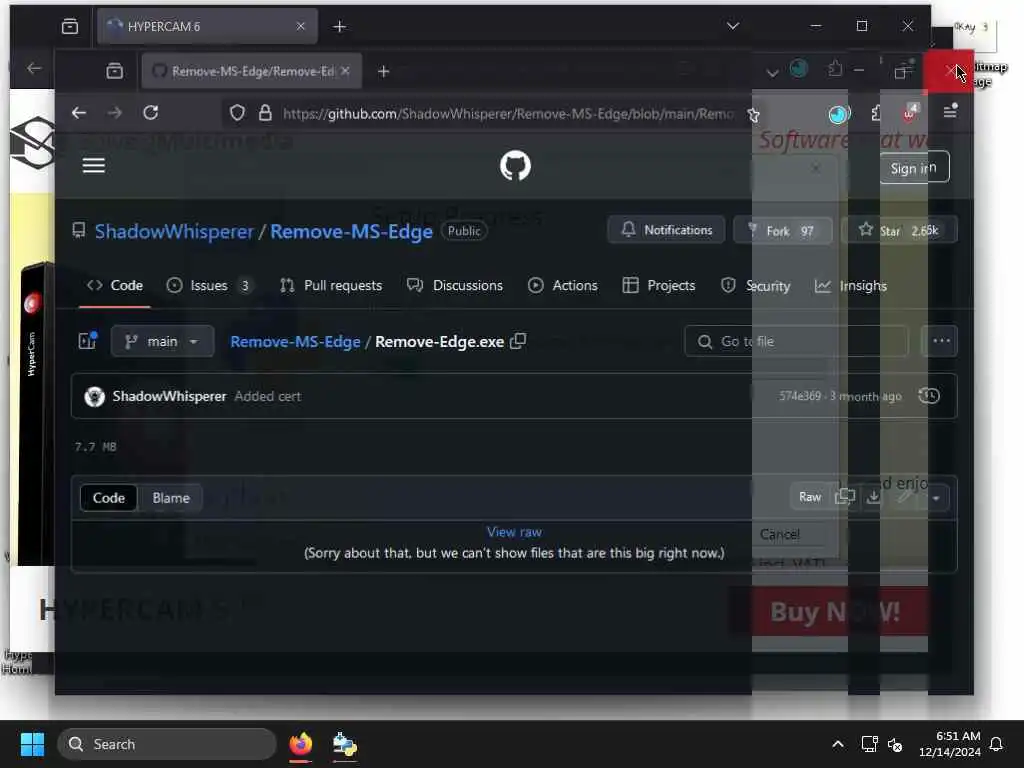This screenshot has height=768, width=1024.
Task: Open the Security tab
Action: click(x=756, y=285)
